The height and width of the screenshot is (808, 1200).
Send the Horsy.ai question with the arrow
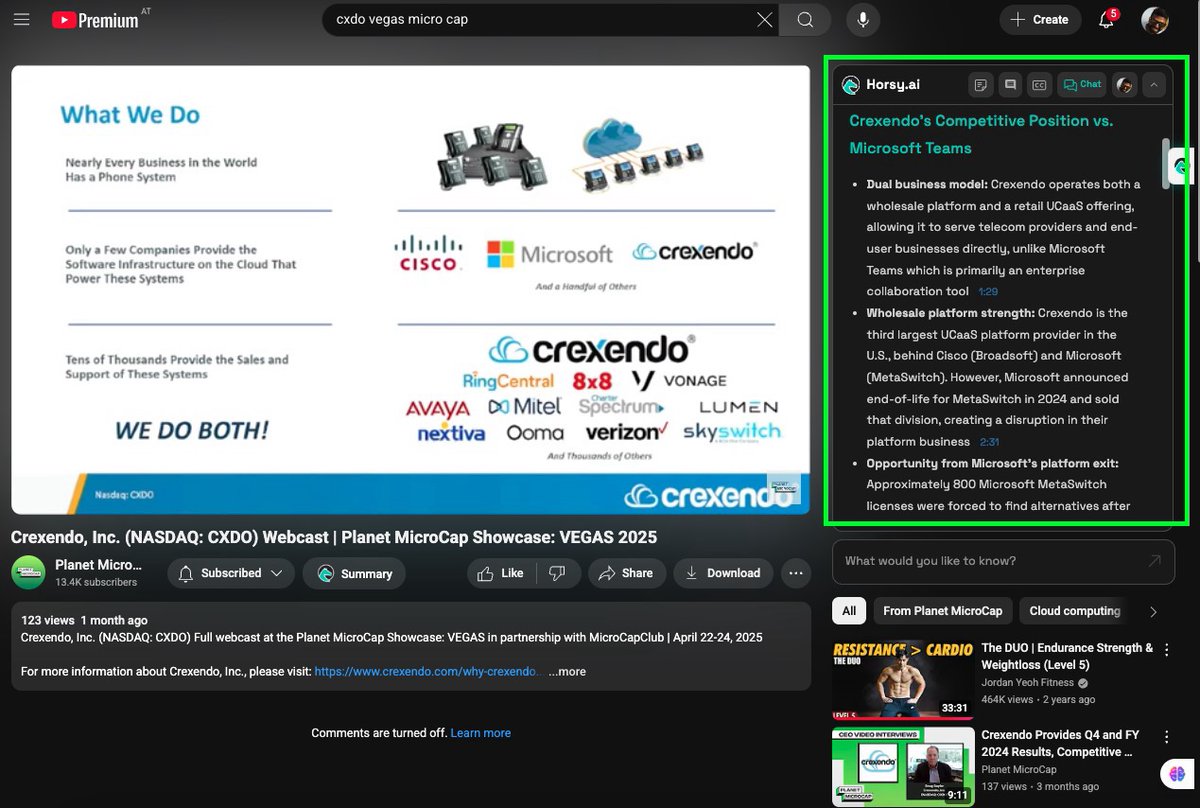(1156, 561)
